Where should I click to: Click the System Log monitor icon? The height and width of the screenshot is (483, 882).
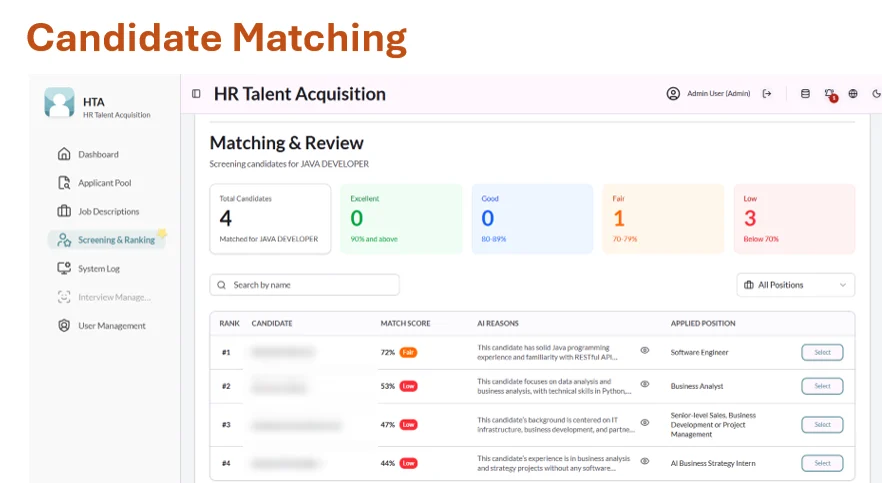[x=64, y=268]
